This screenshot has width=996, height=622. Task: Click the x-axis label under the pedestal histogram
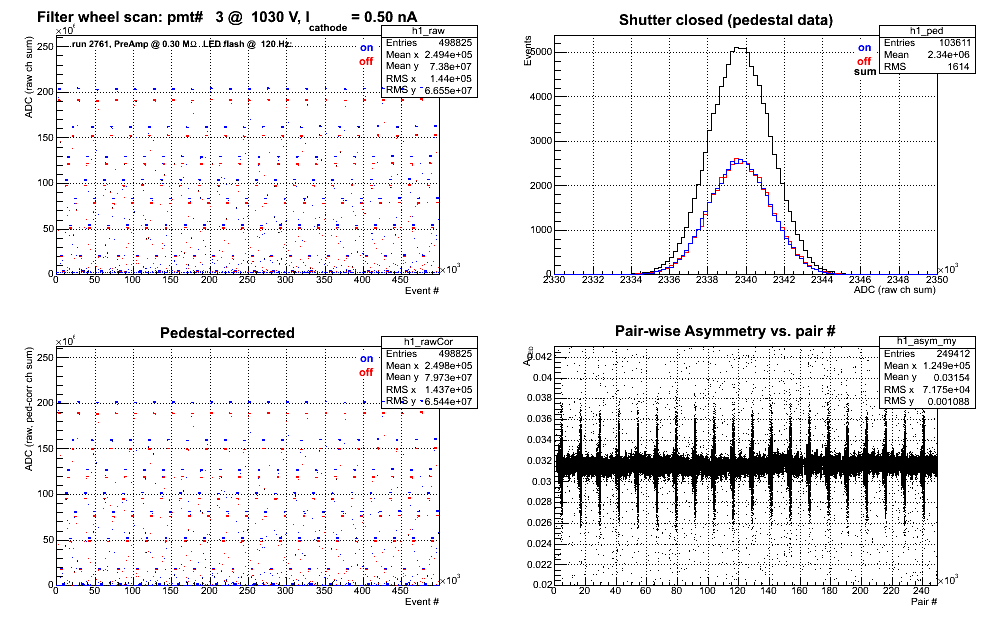(894, 290)
